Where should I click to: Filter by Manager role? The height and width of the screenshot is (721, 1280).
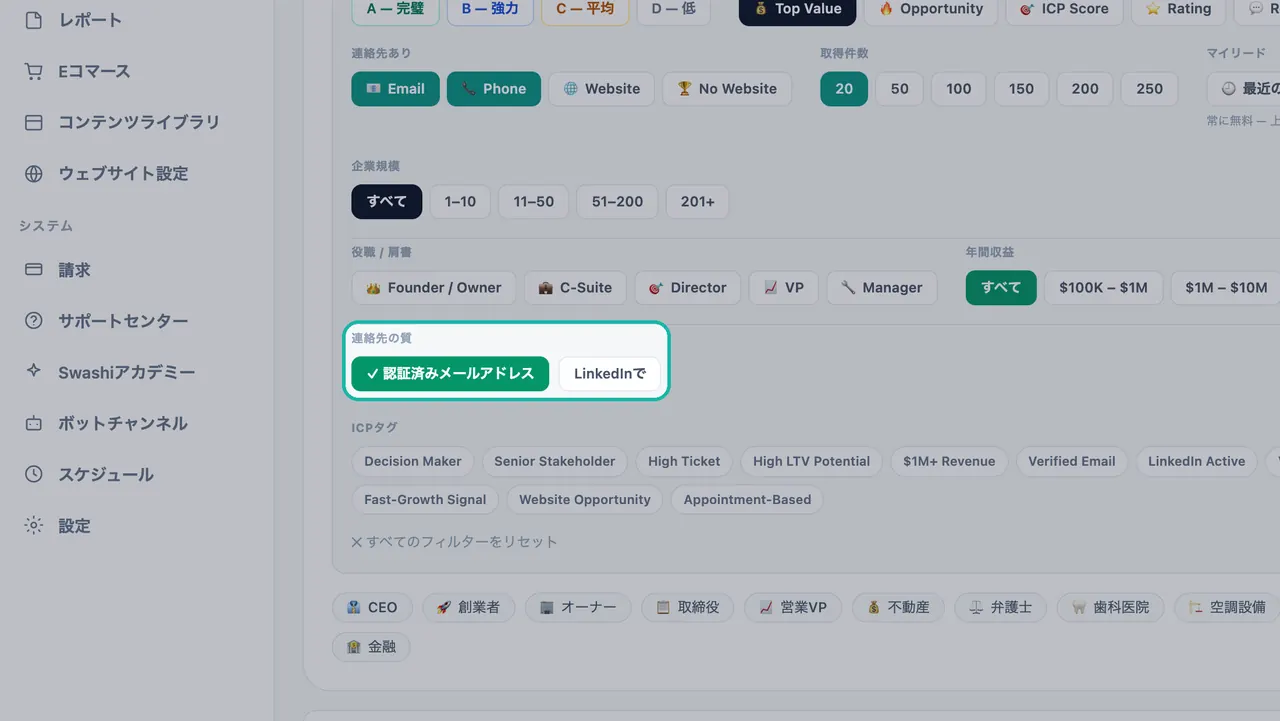882,288
